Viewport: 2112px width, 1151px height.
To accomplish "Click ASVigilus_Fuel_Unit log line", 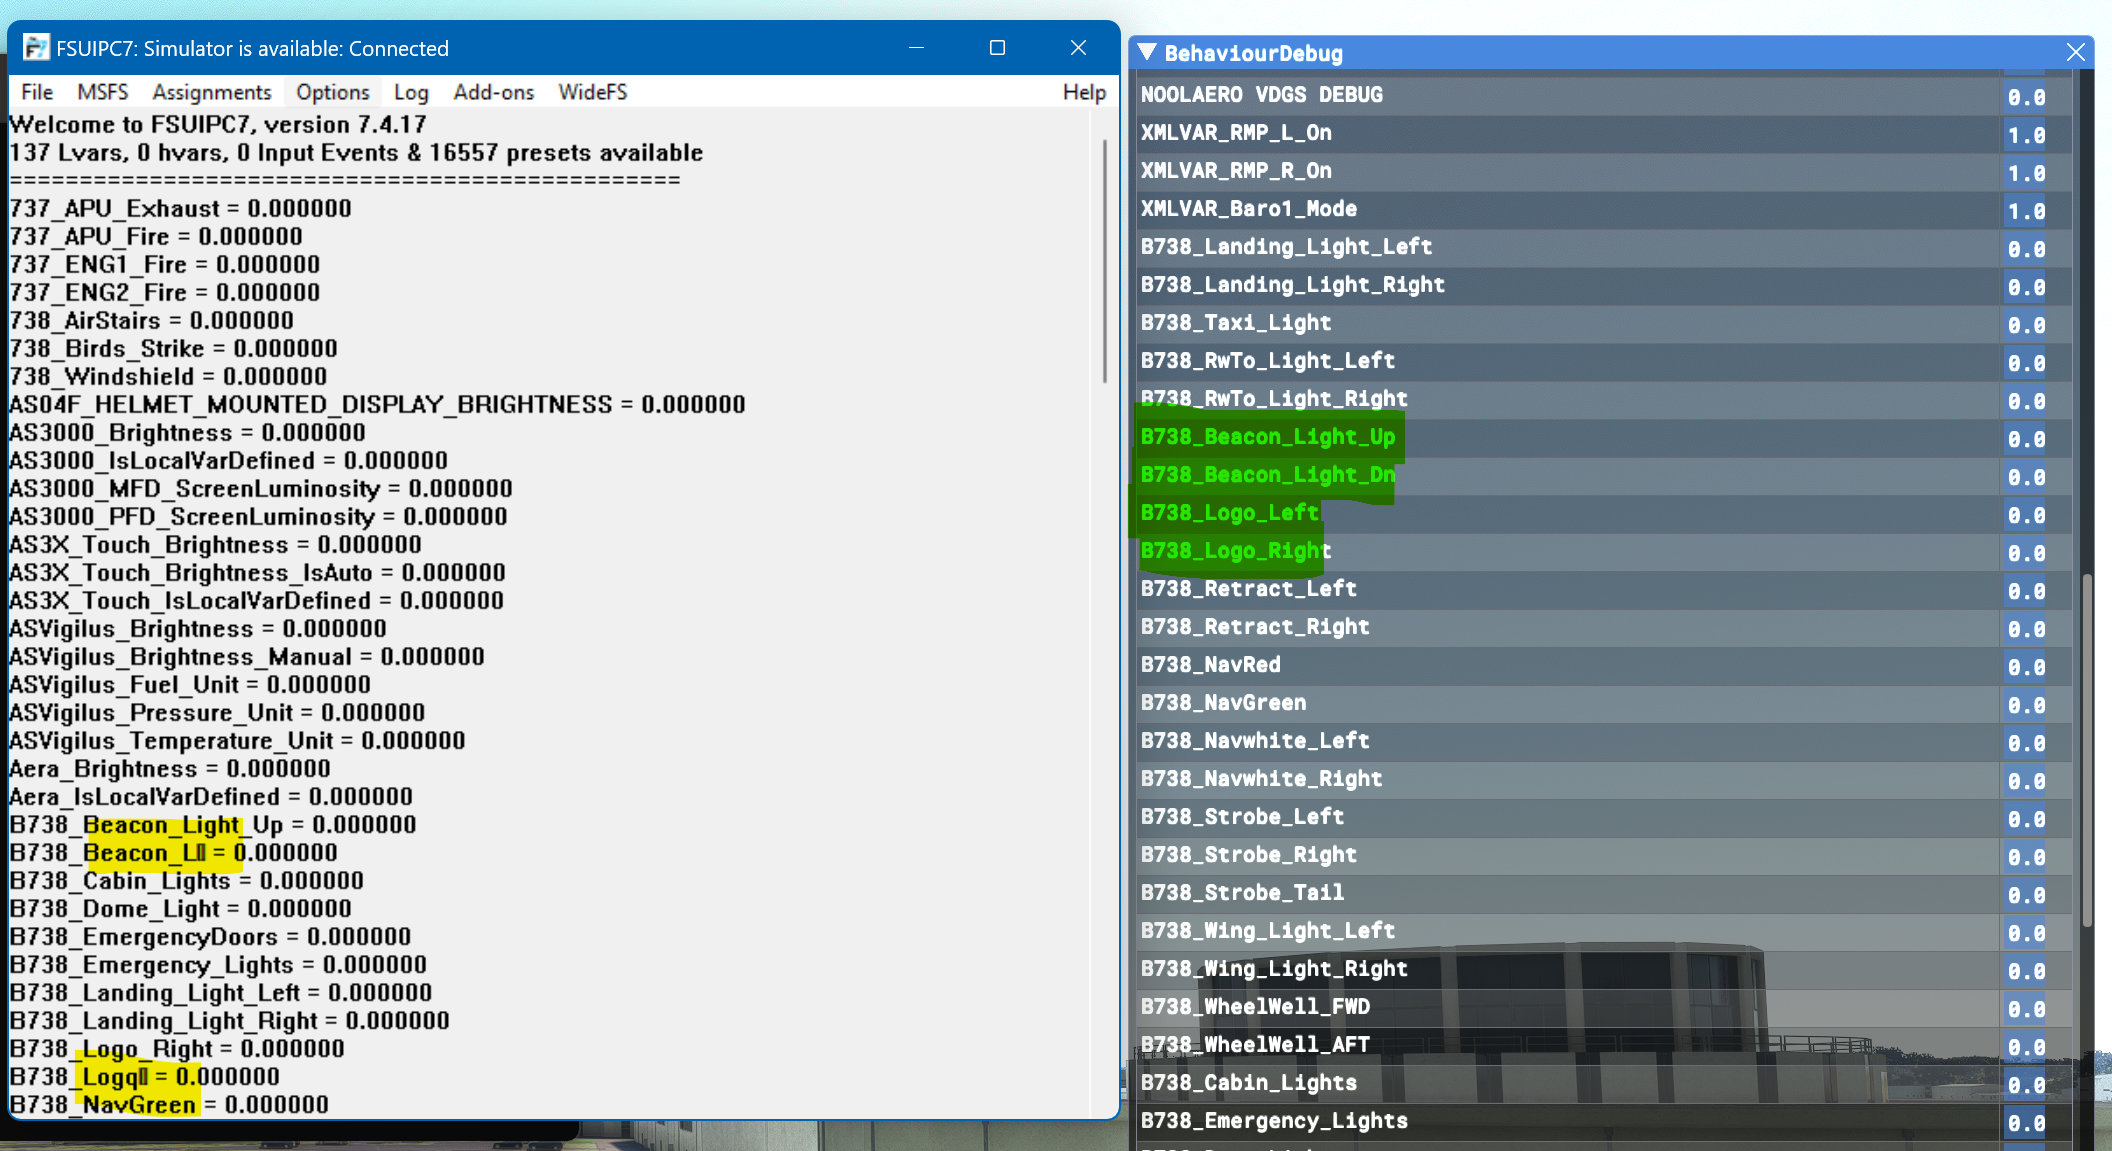I will coord(190,684).
